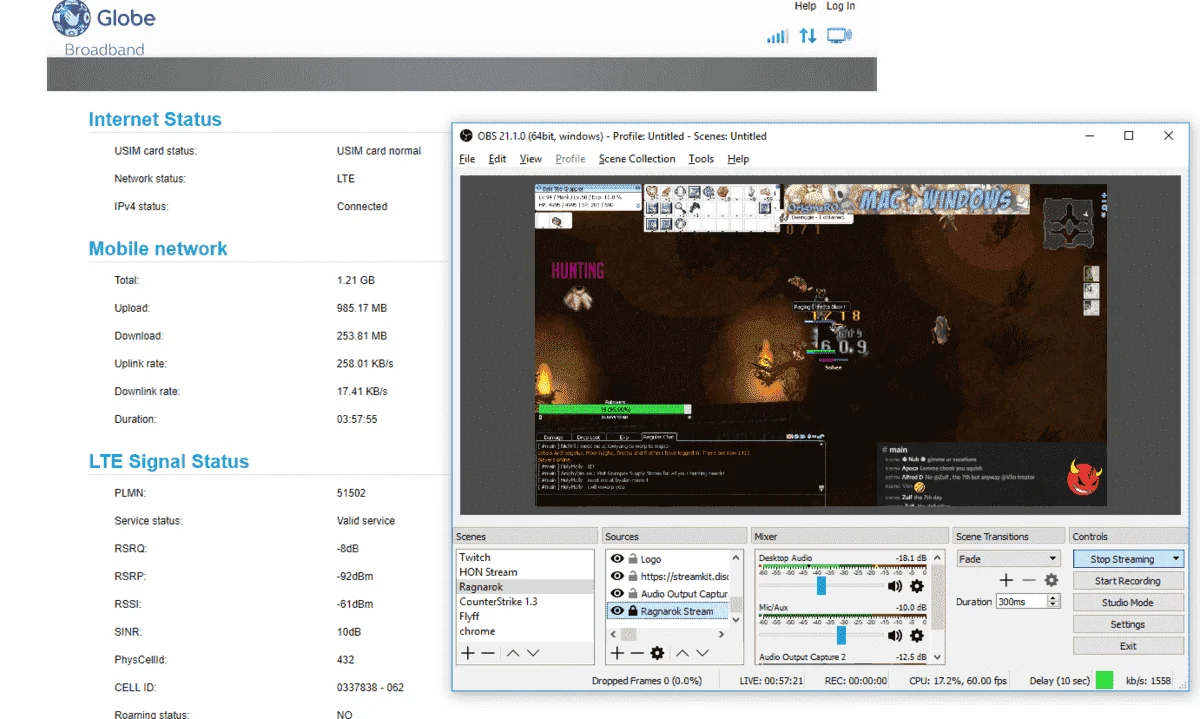This screenshot has width=1200, height=719.
Task: Click the Globe signal strength bars icon
Action: tap(777, 36)
